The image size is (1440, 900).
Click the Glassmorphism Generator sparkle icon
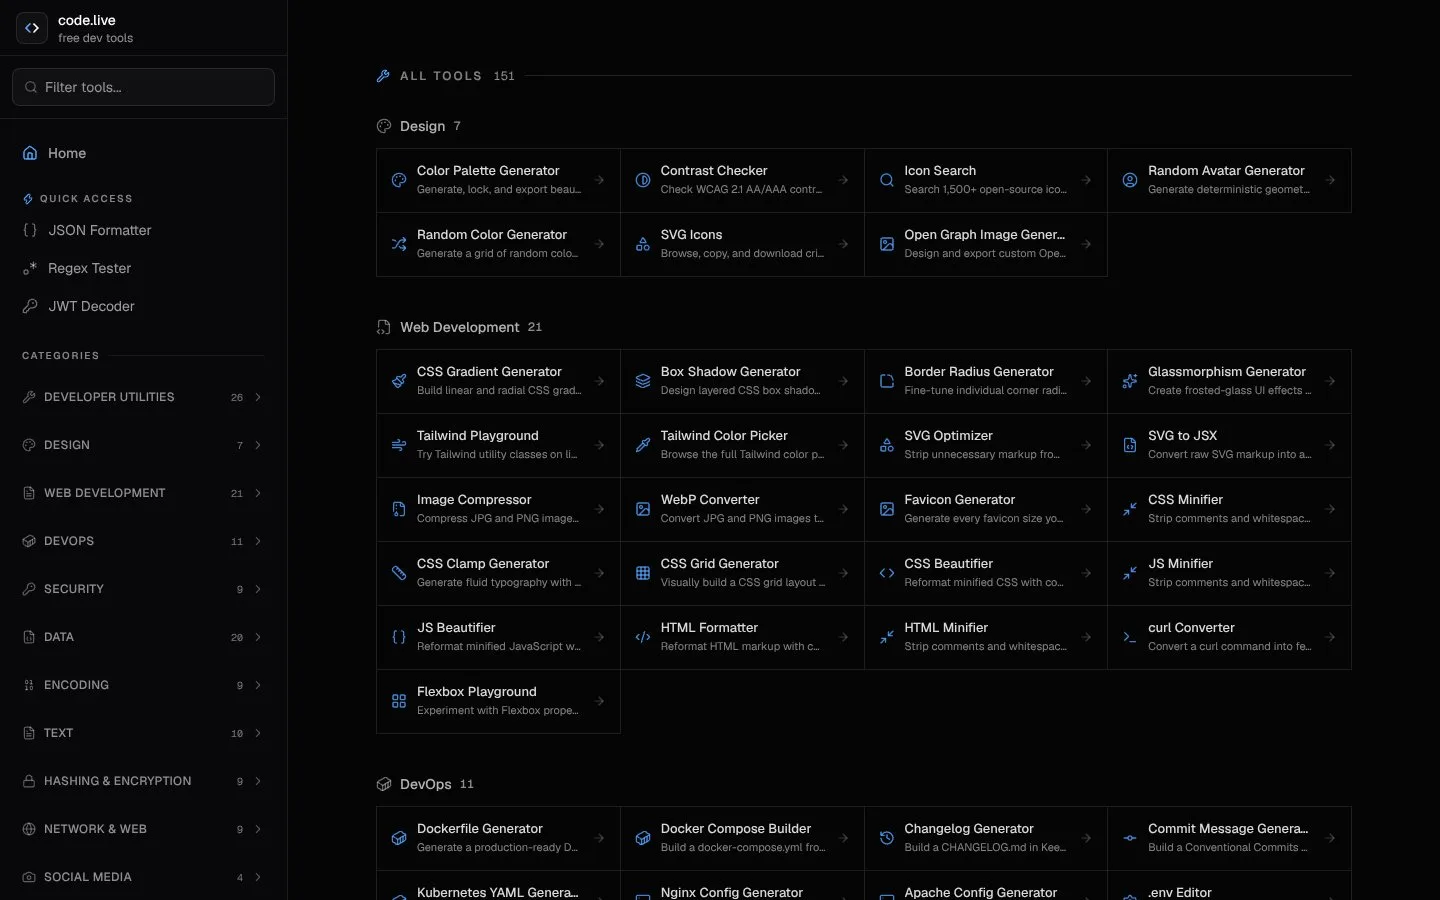pos(1130,382)
